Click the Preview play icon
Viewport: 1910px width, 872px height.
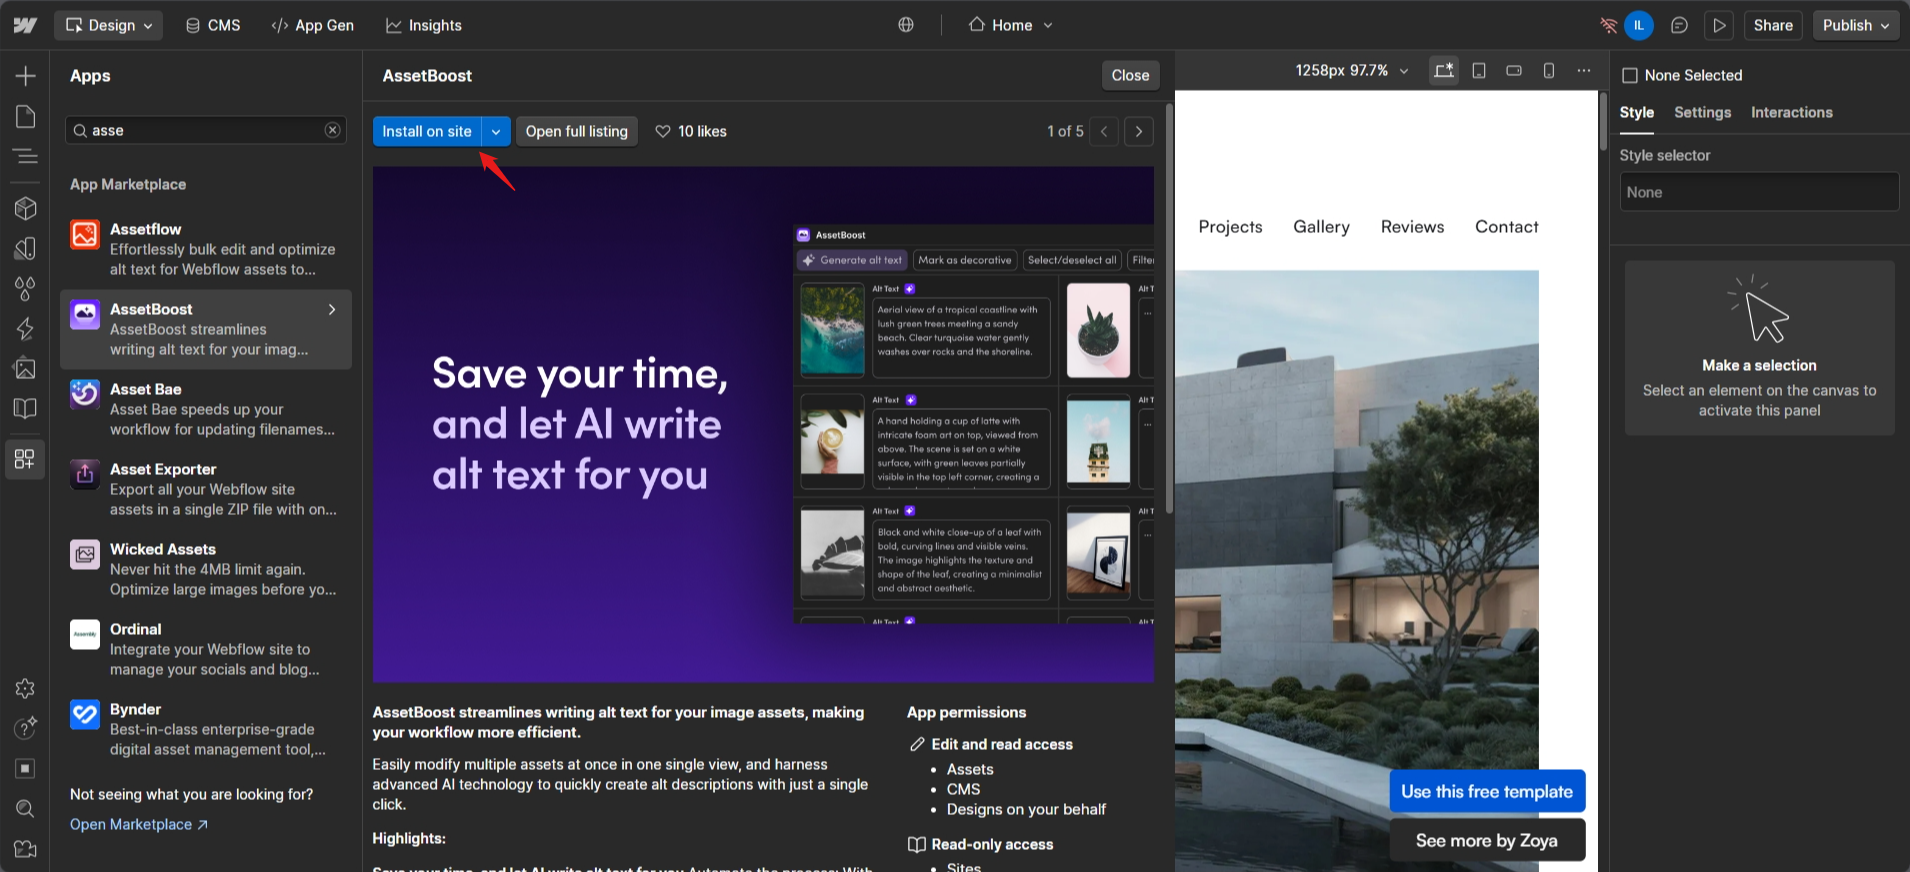pos(1719,25)
